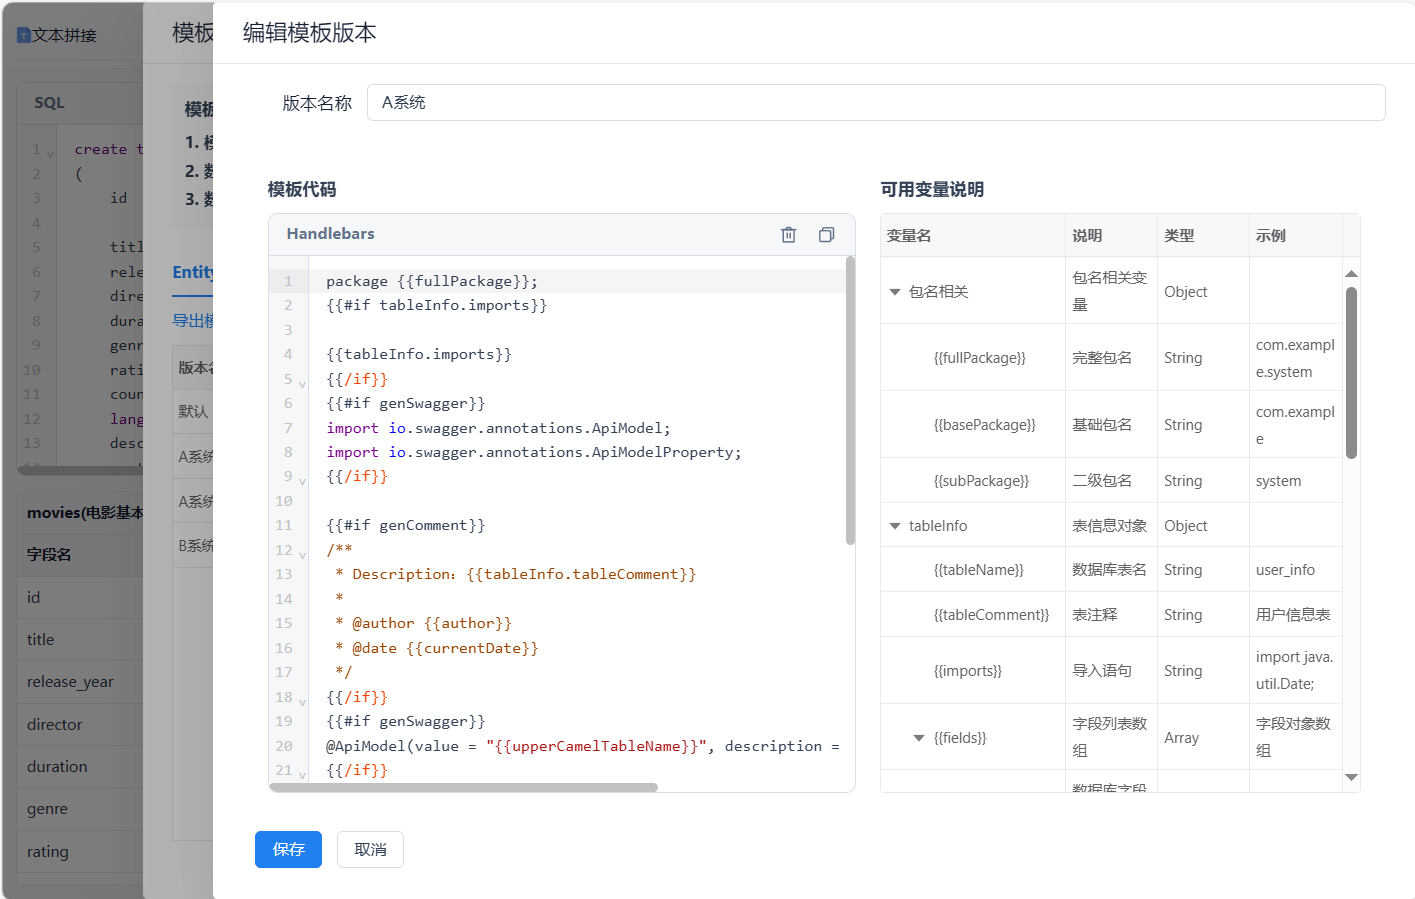Click the 变量名 column header
1415x899 pixels.
click(x=973, y=236)
